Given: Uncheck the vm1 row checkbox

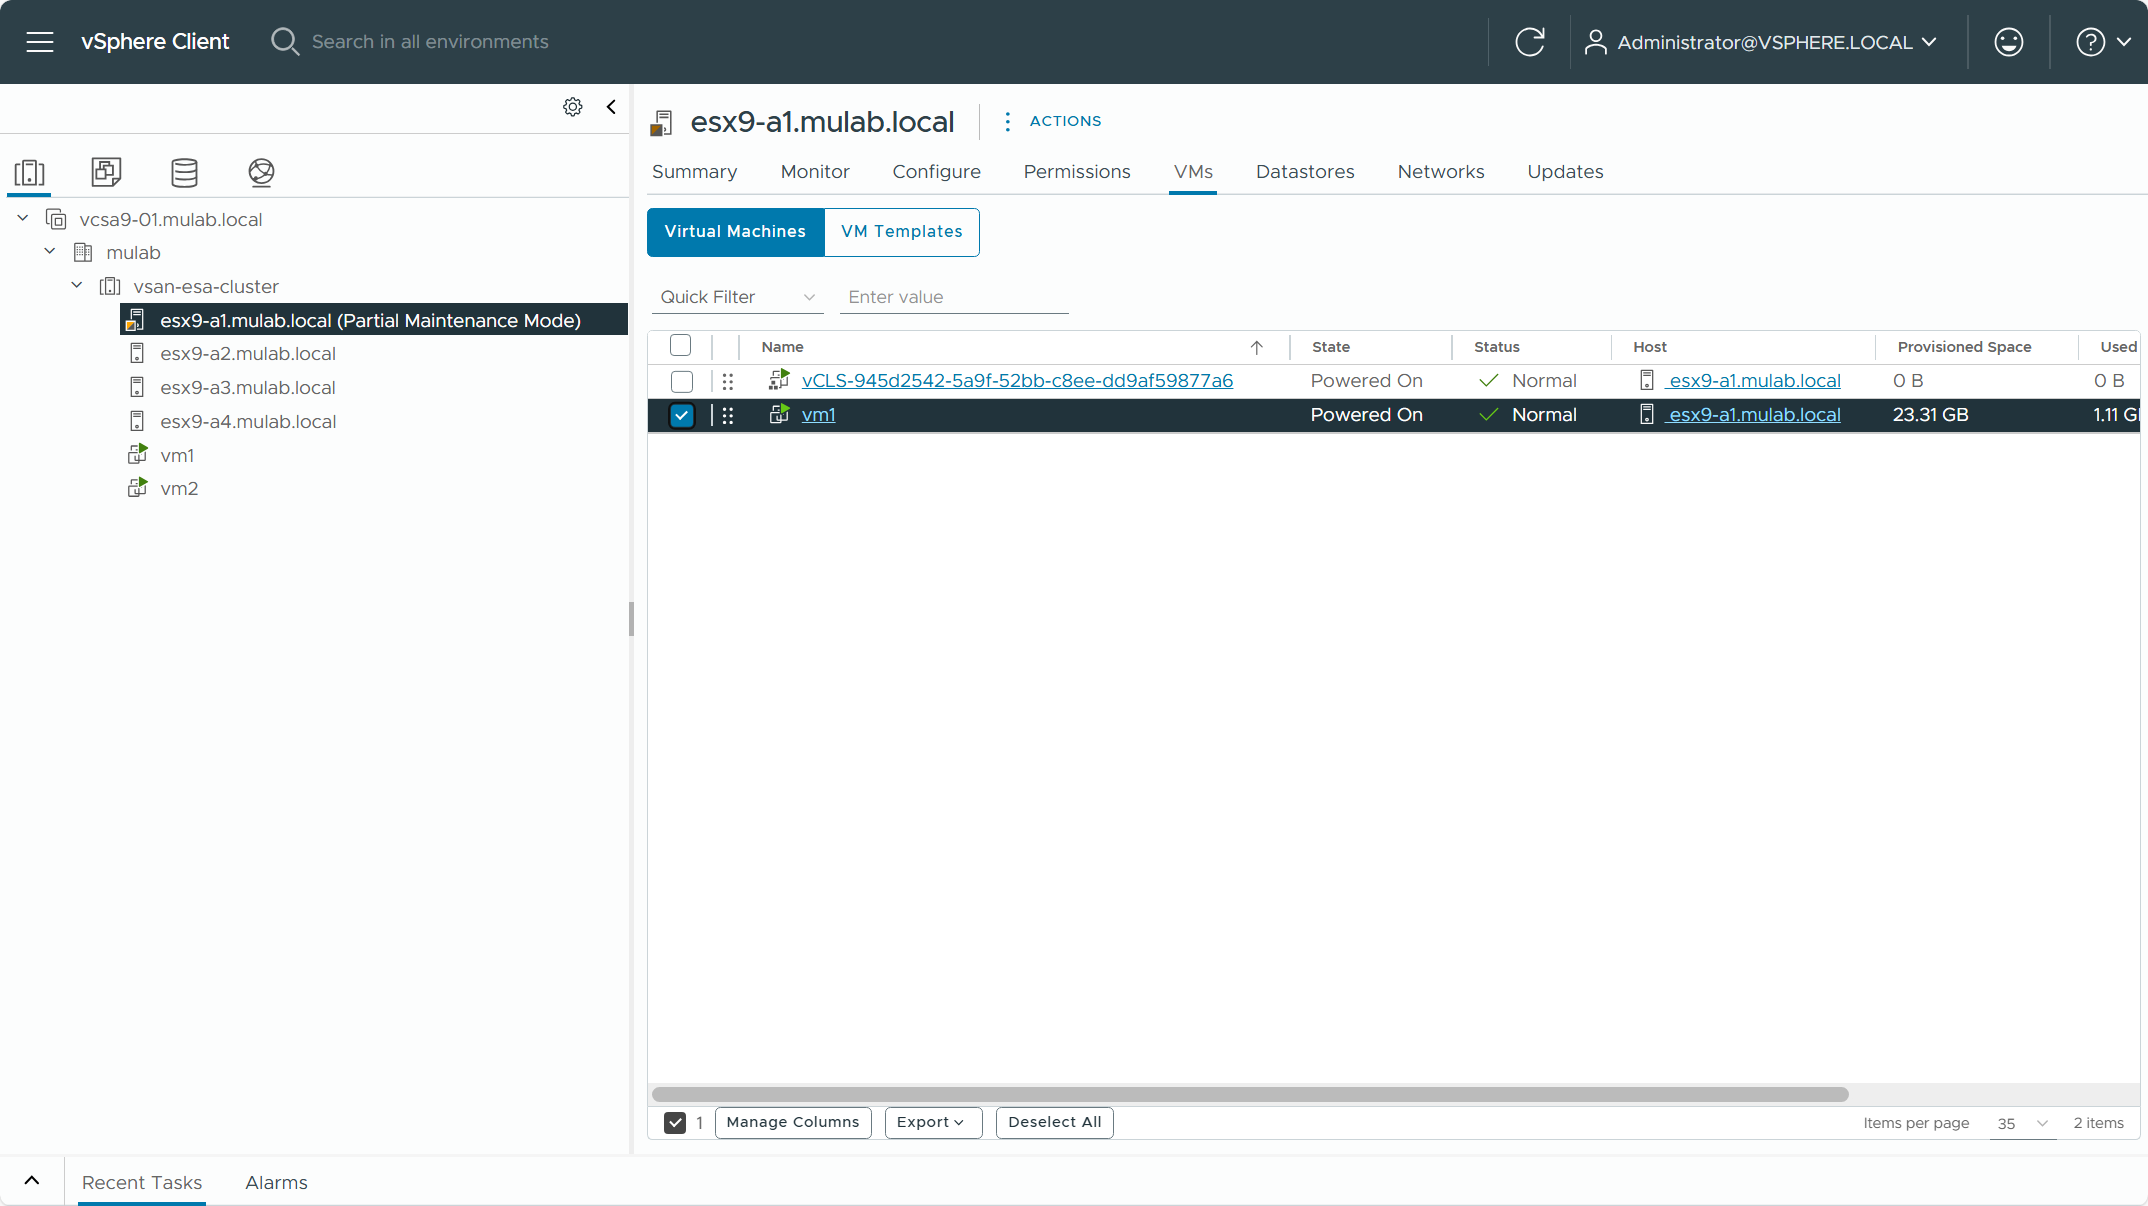Looking at the screenshot, I should tap(681, 415).
